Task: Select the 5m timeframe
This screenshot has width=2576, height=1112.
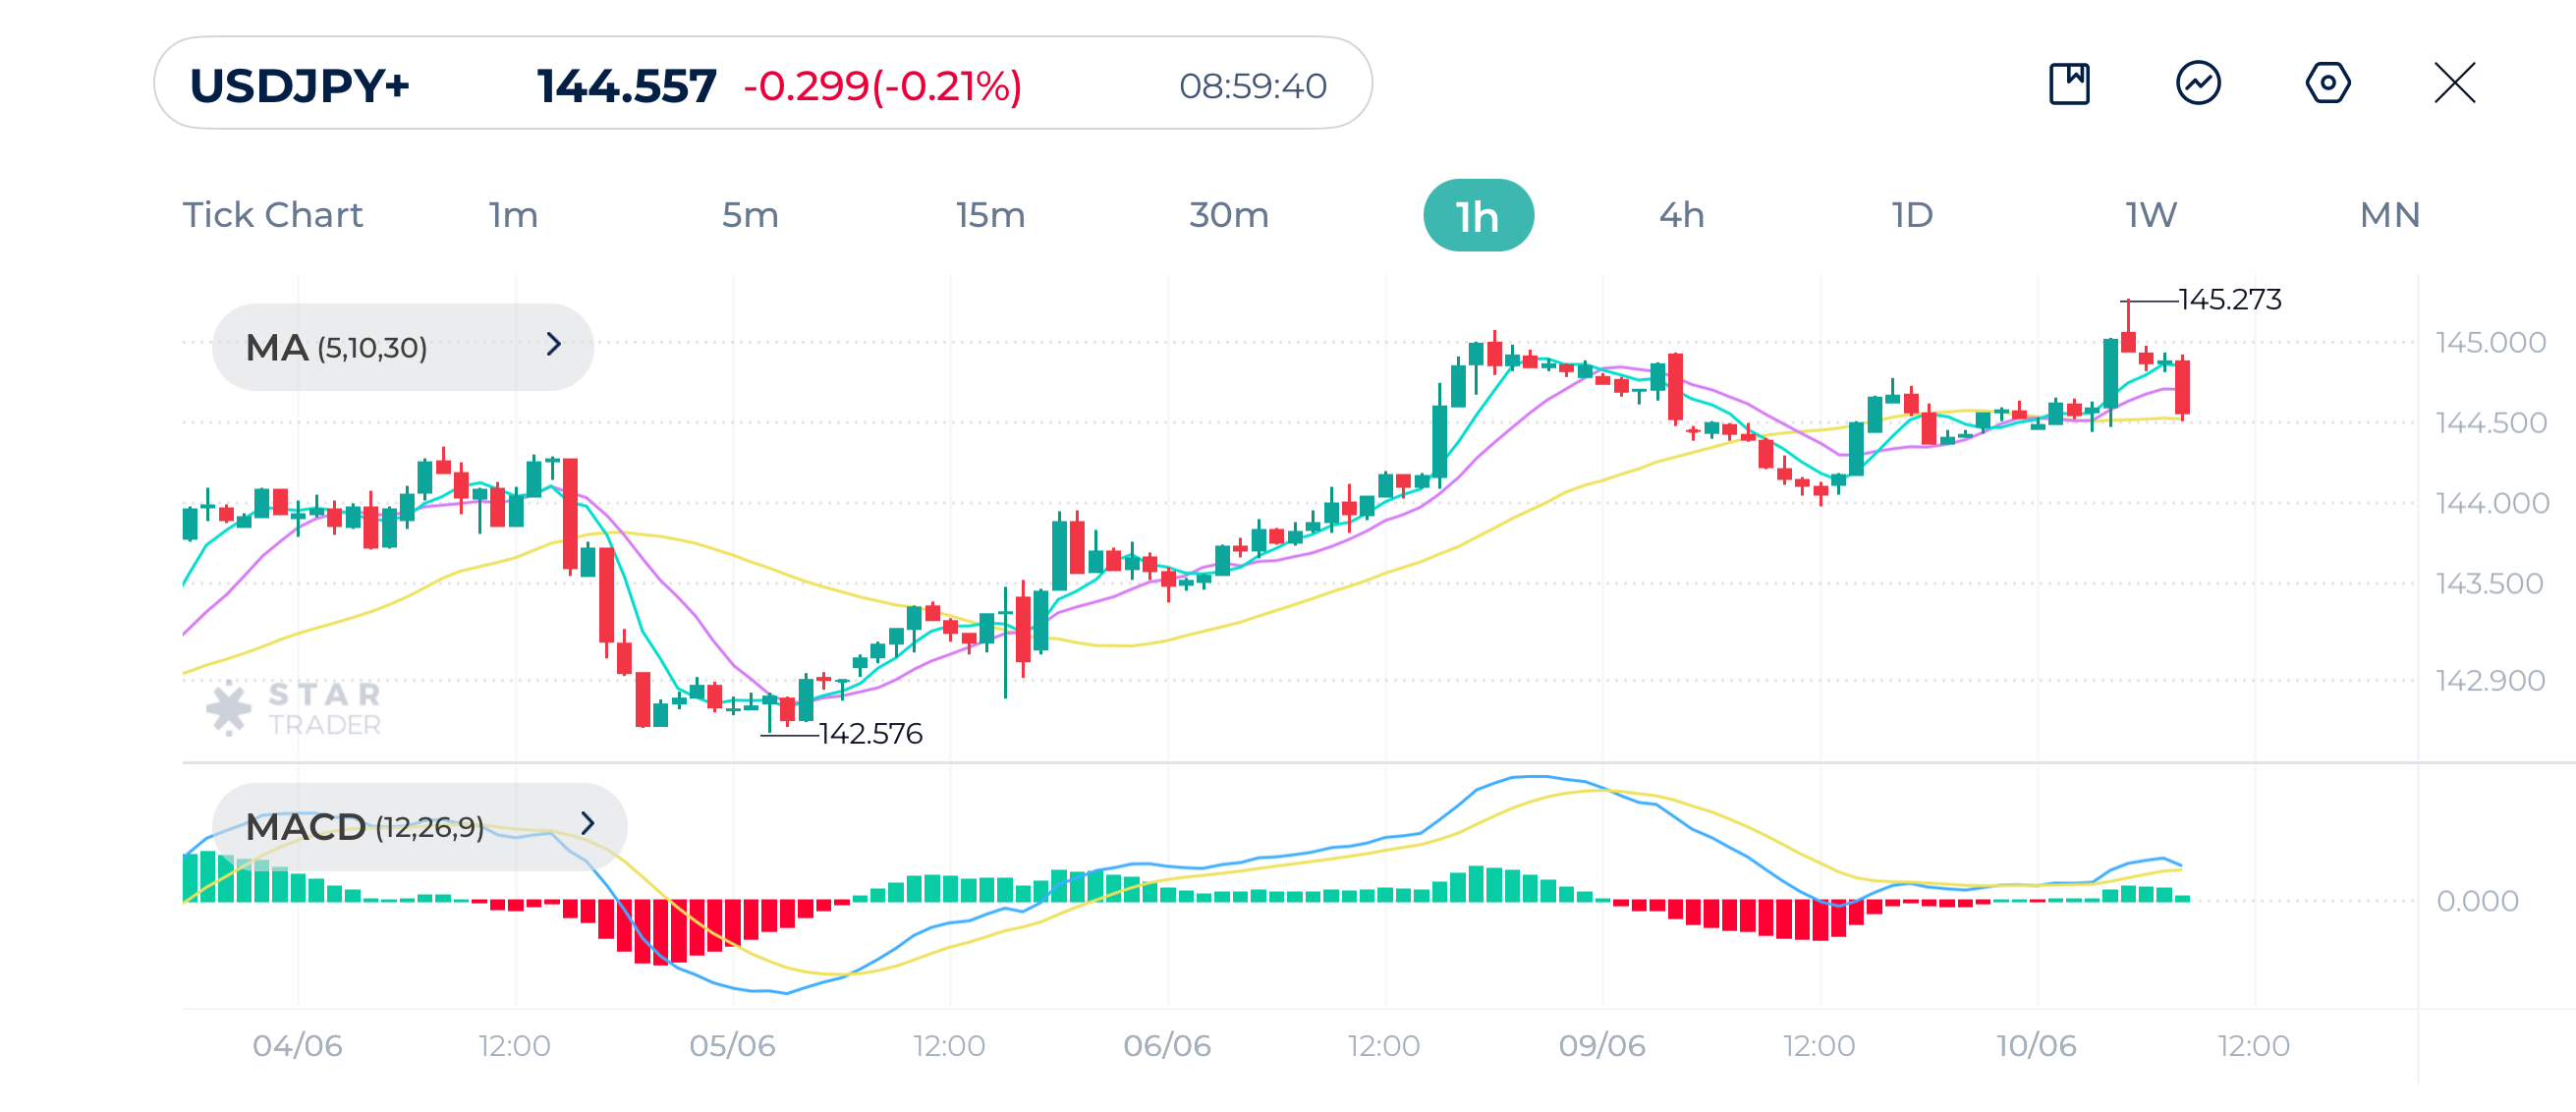Action: click(748, 214)
